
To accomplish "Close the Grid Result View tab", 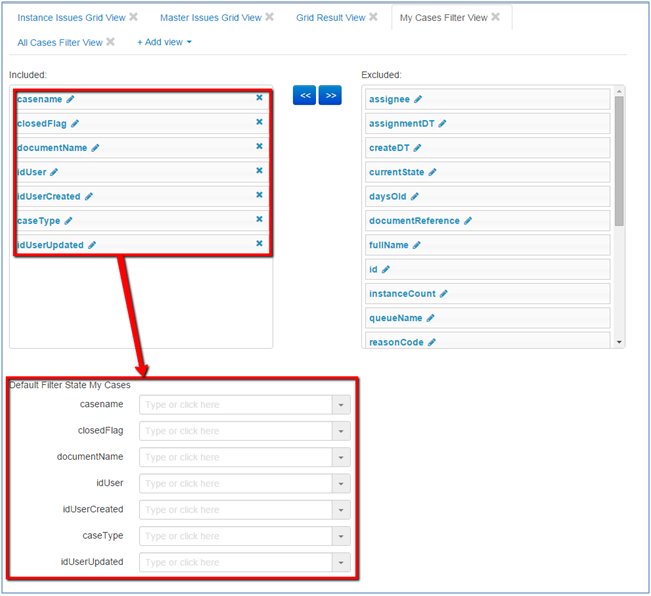I will pyautogui.click(x=373, y=17).
